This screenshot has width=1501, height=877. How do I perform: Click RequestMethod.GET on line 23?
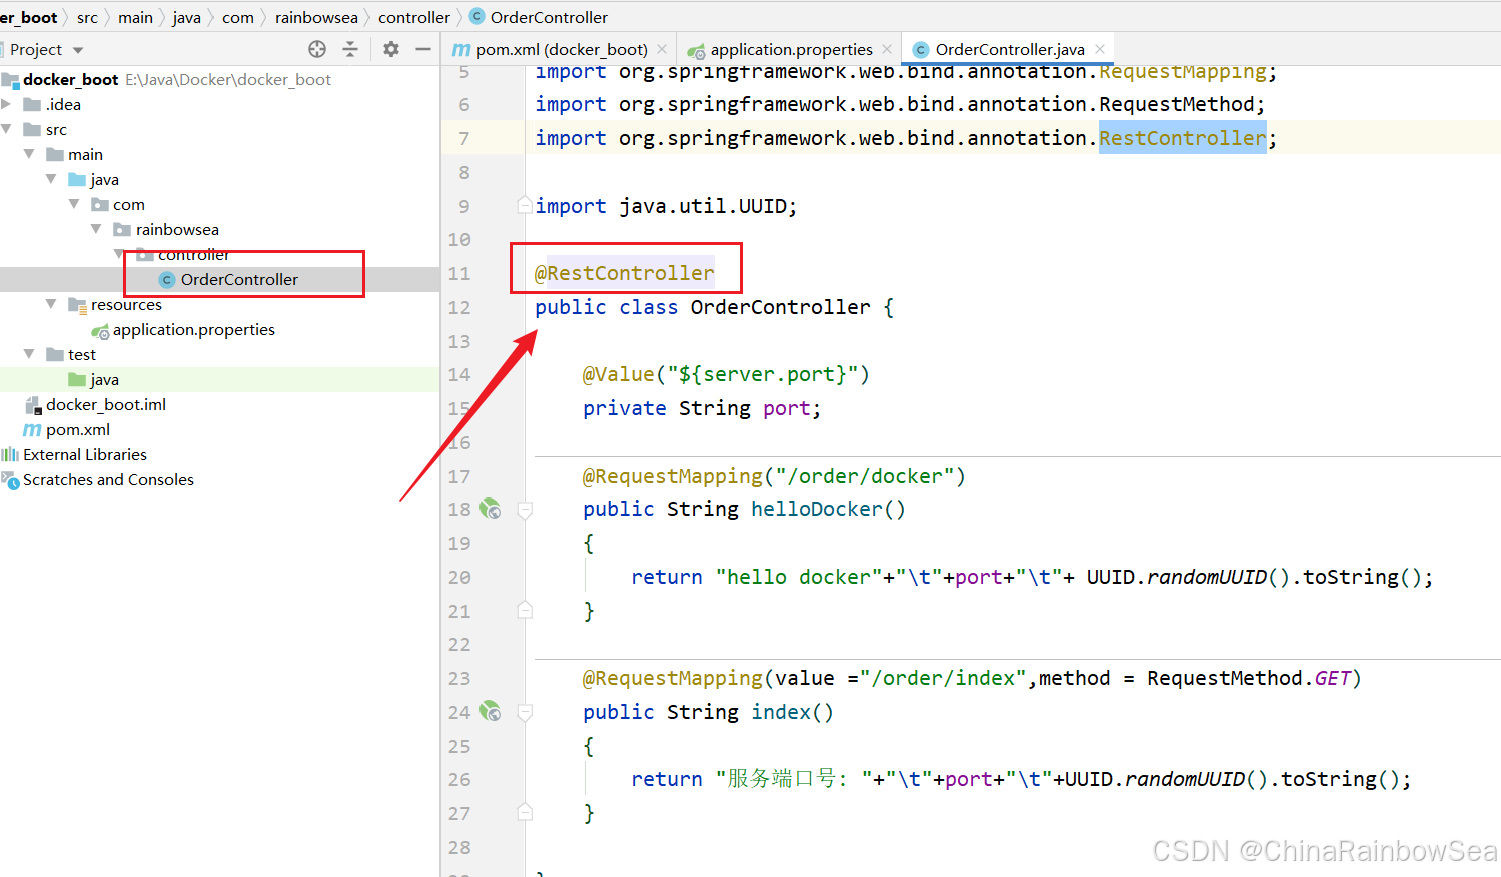point(1249,678)
